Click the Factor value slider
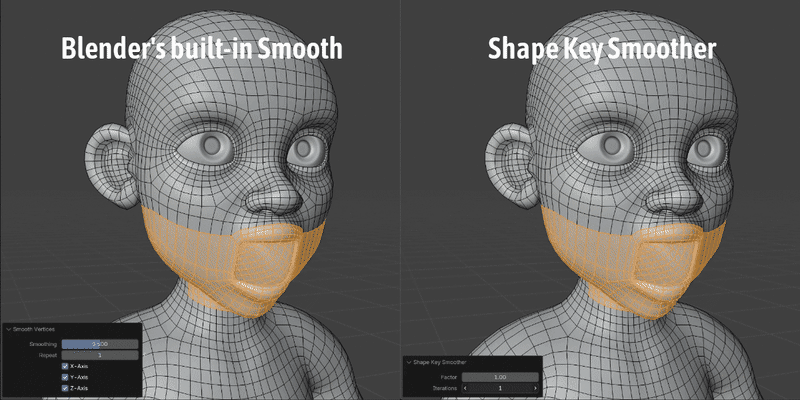800x400 pixels. (x=500, y=377)
